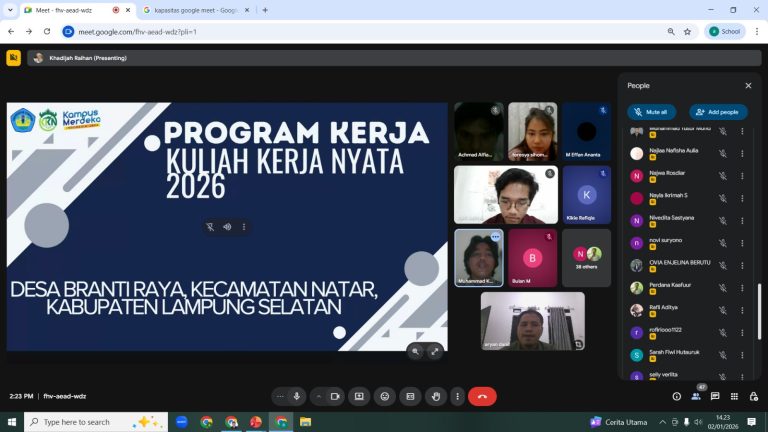Turn on captions icon

(410, 396)
